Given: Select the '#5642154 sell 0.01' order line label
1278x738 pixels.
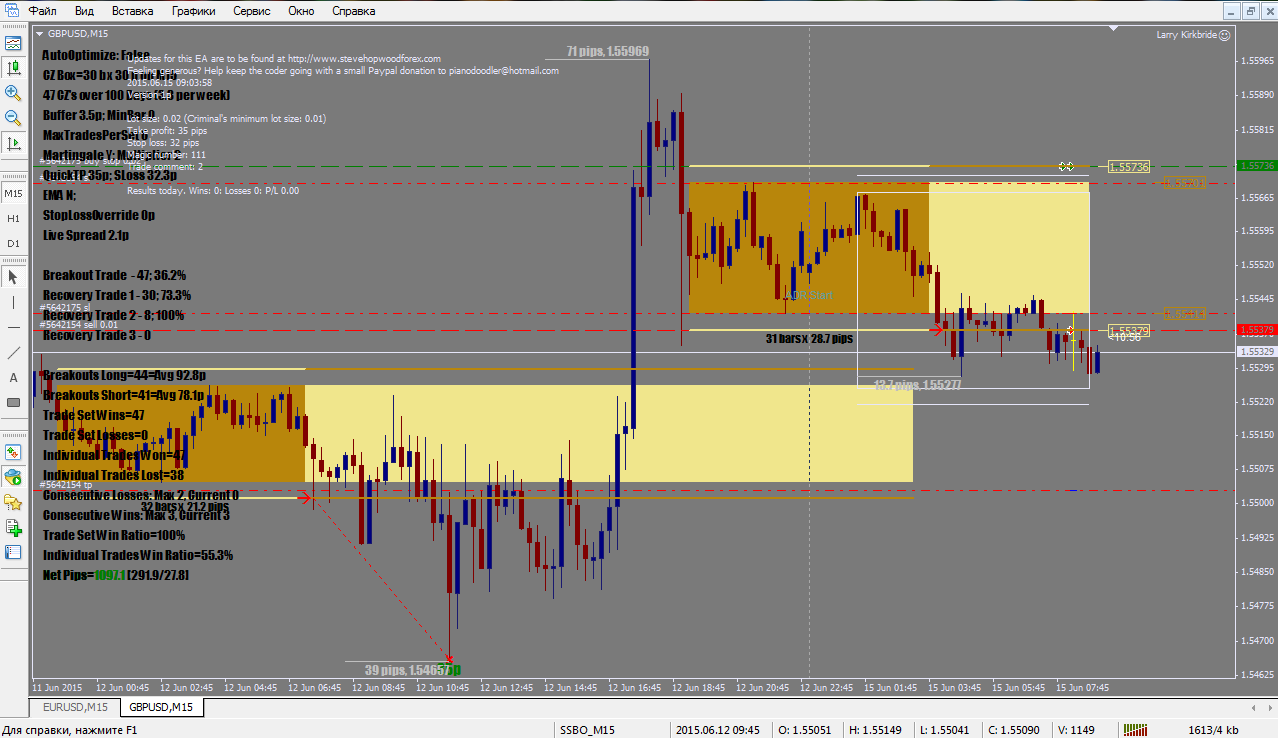Looking at the screenshot, I should pyautogui.click(x=79, y=325).
